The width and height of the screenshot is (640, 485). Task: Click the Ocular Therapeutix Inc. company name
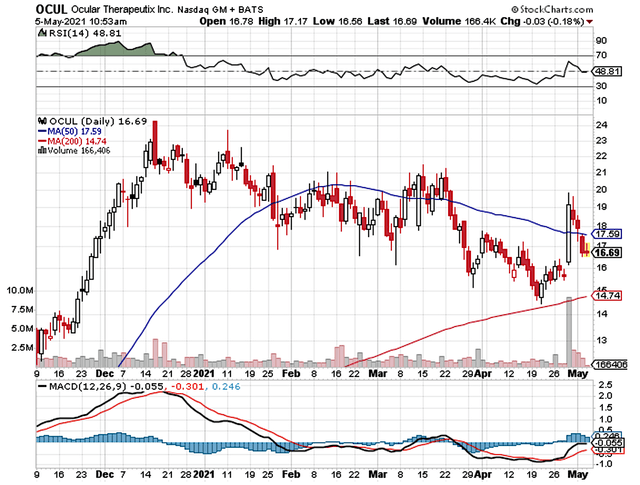click(x=122, y=9)
